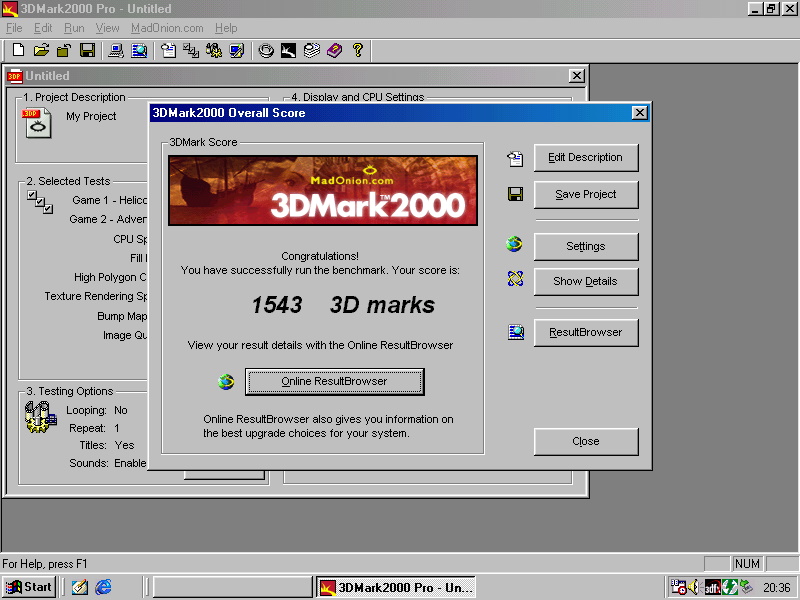The width and height of the screenshot is (800, 600).
Task: Click the atom icon beside Show Details
Action: tap(515, 279)
